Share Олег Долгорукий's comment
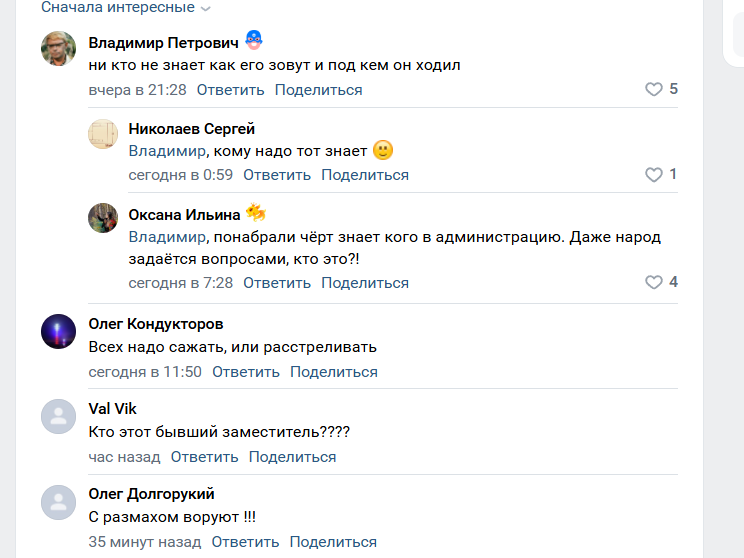 point(333,542)
